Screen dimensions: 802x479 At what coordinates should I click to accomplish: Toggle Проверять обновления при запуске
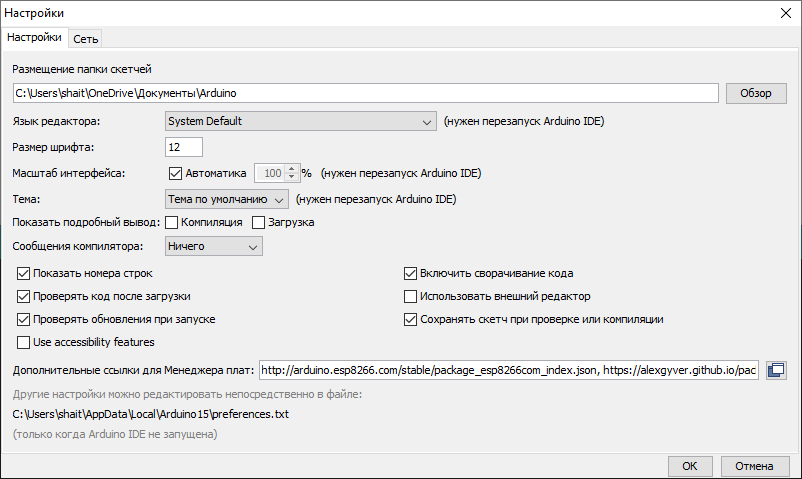tap(24, 319)
